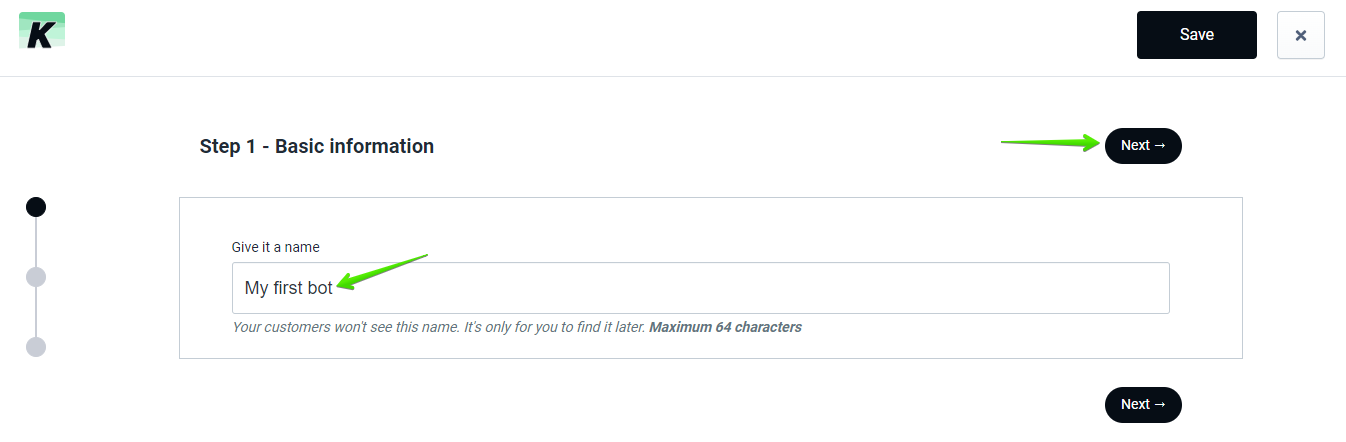
Task: Click the 'Give it a name' label
Action: tap(276, 247)
